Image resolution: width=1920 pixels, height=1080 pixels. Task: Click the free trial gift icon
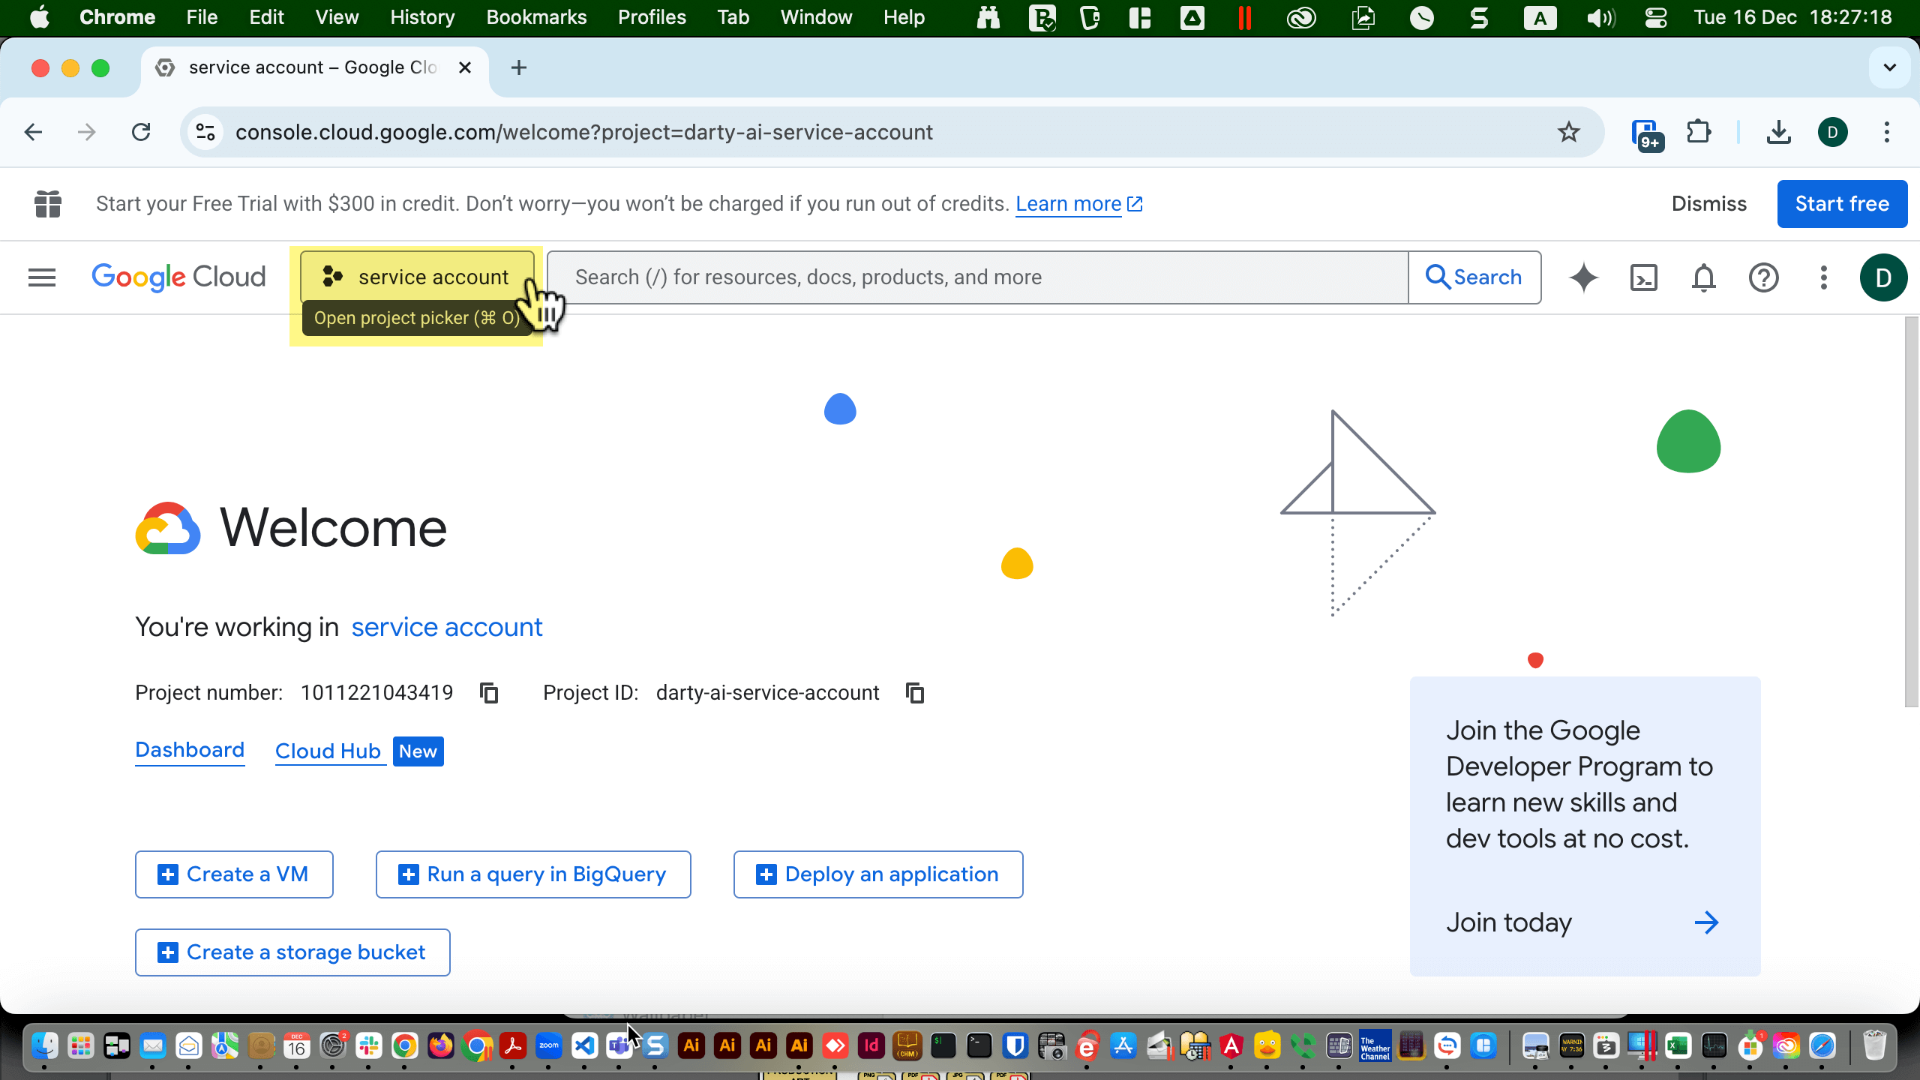(47, 203)
